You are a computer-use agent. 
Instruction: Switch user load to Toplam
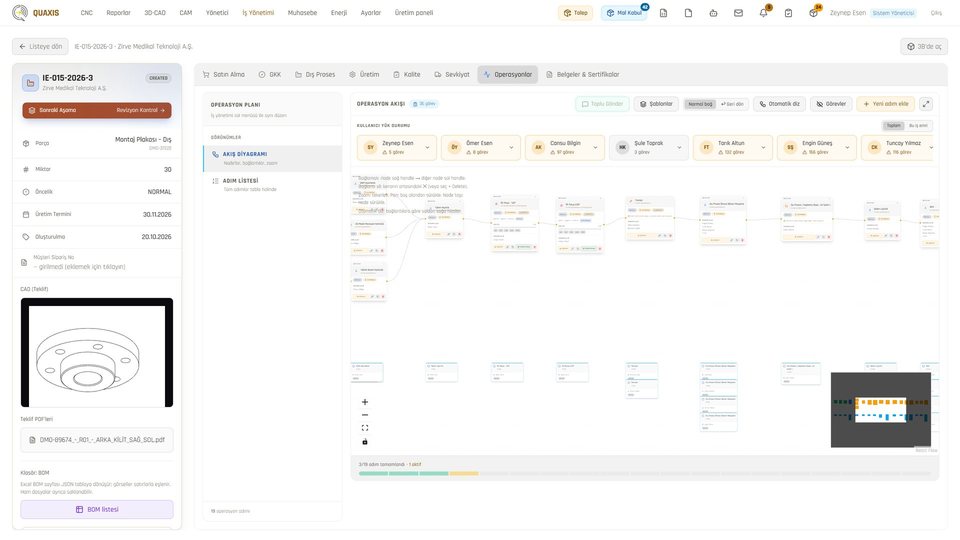click(x=893, y=126)
